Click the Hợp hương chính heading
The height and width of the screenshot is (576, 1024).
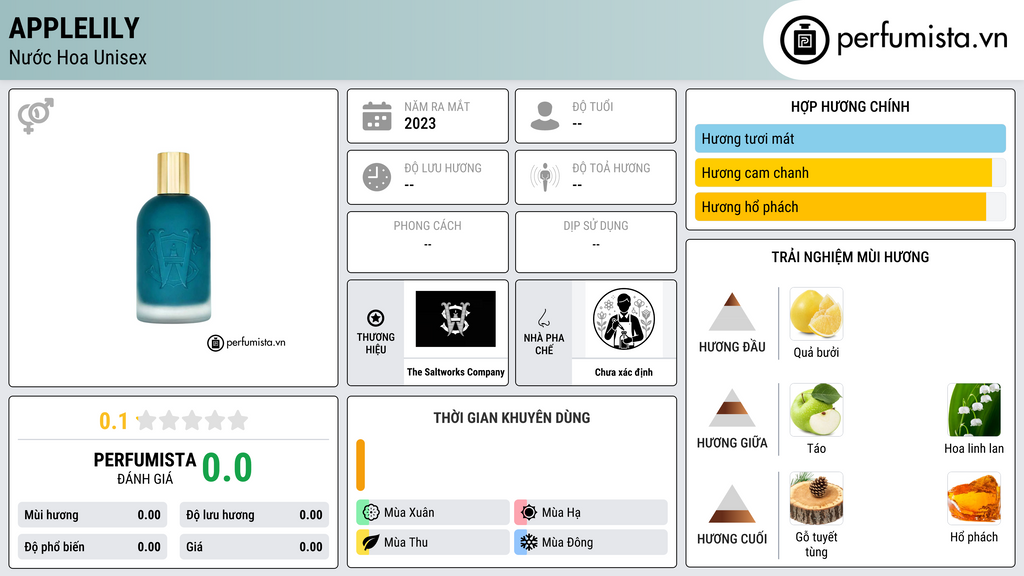click(850, 106)
